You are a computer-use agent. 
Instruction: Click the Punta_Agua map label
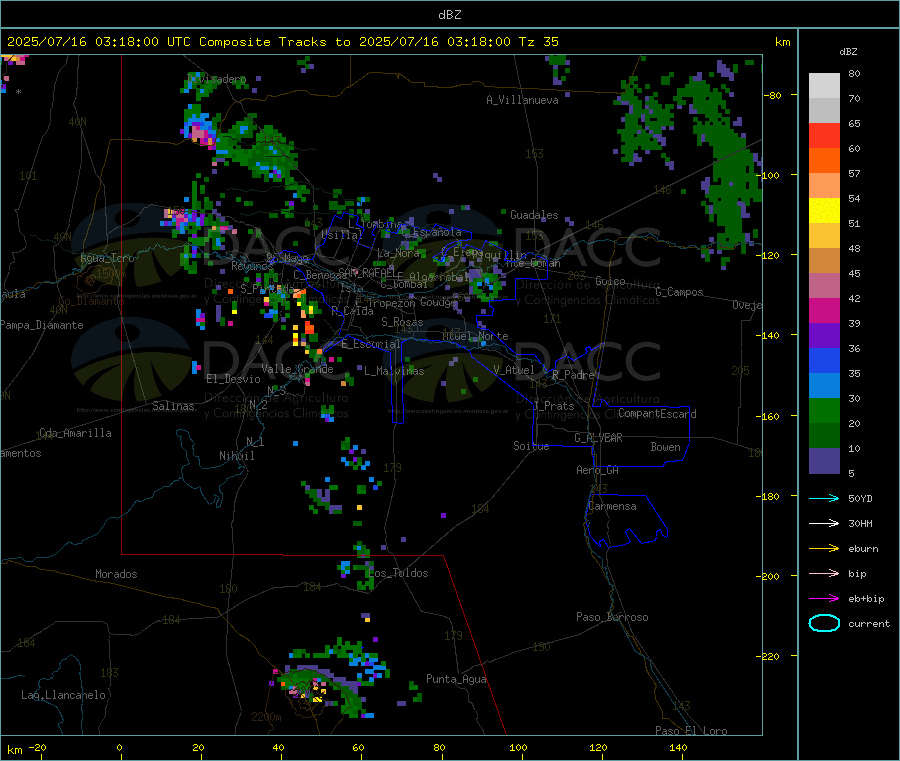(x=456, y=679)
